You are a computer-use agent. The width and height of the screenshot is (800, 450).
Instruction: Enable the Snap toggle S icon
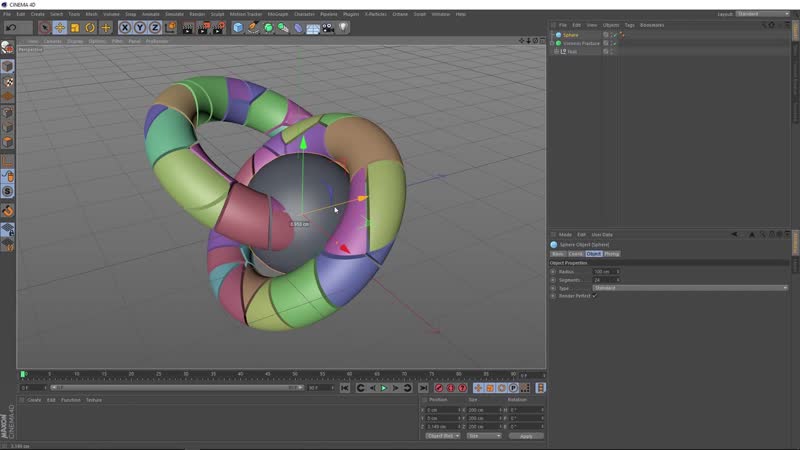[x=8, y=191]
